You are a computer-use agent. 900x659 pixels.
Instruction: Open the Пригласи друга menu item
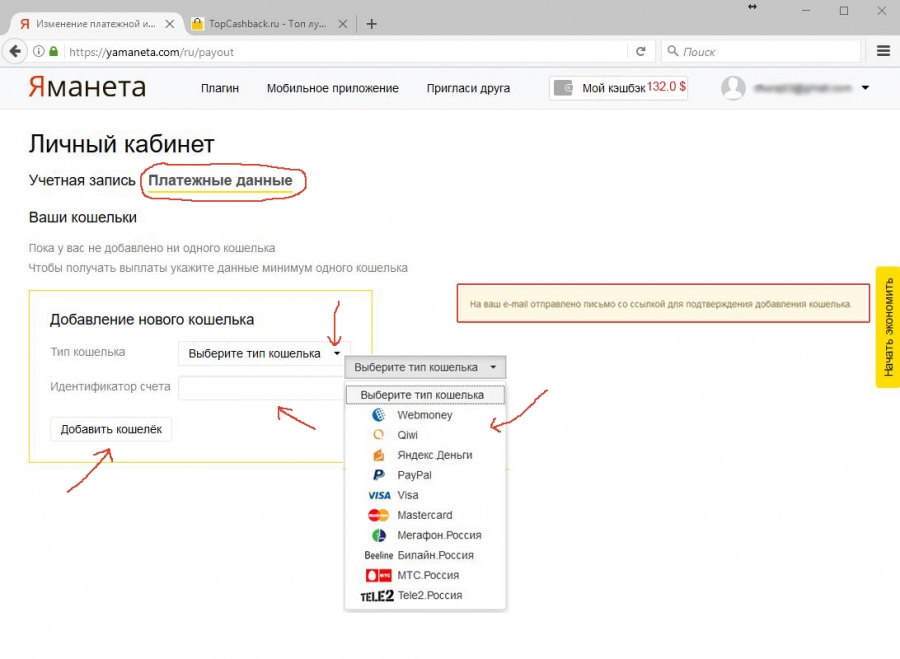[468, 88]
